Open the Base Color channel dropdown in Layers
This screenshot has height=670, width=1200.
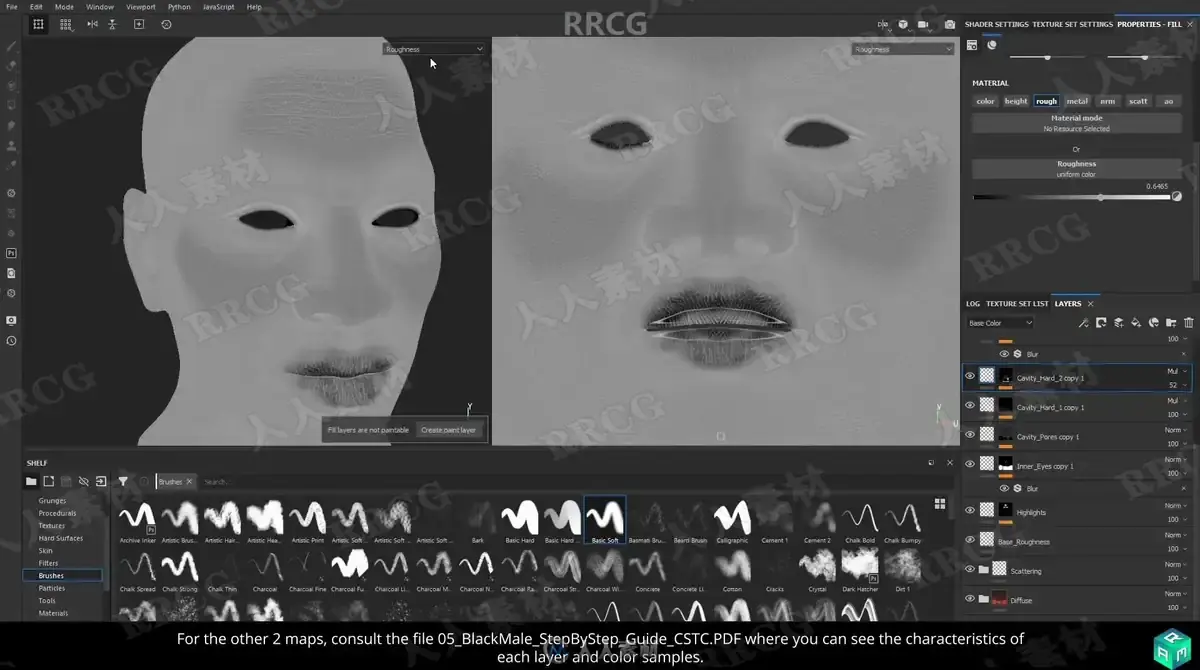point(1000,323)
